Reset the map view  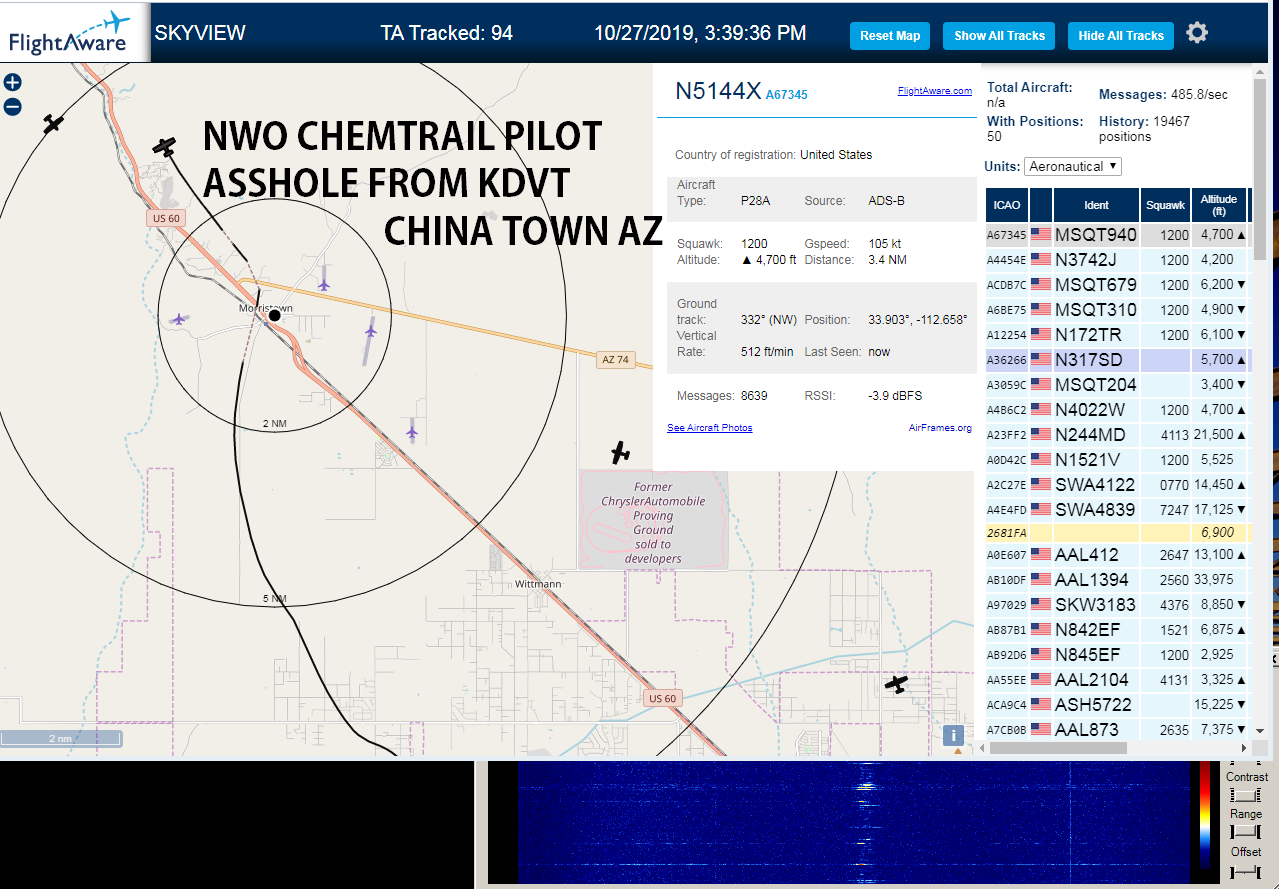[x=890, y=36]
